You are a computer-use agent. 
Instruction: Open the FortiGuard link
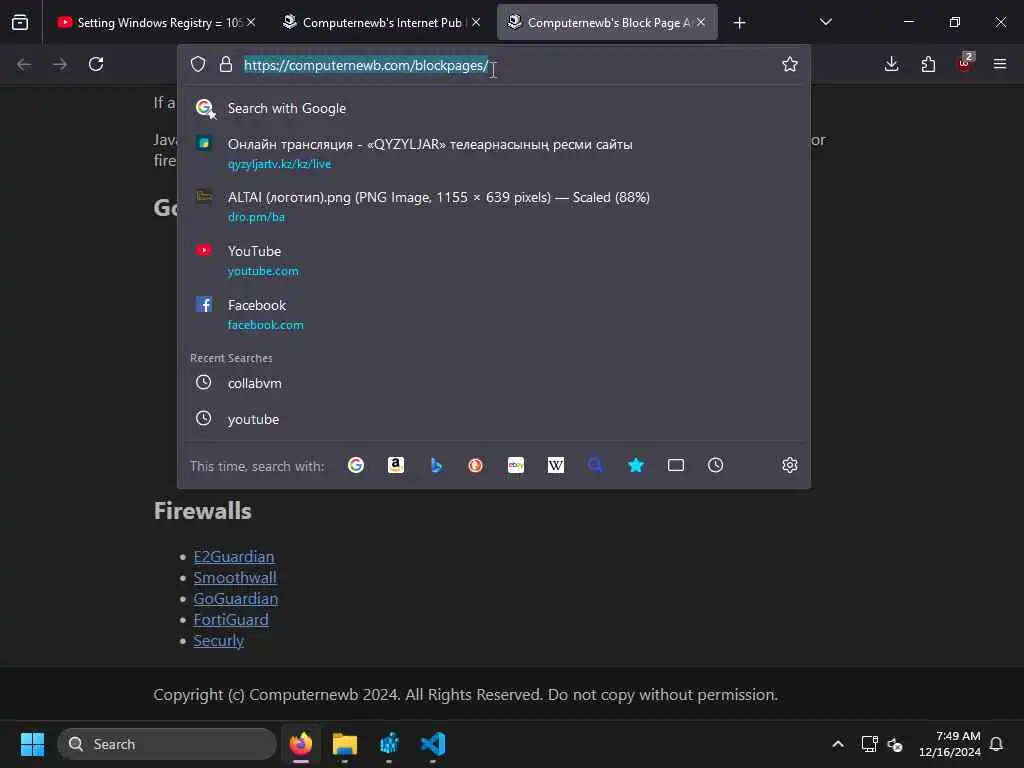click(231, 619)
